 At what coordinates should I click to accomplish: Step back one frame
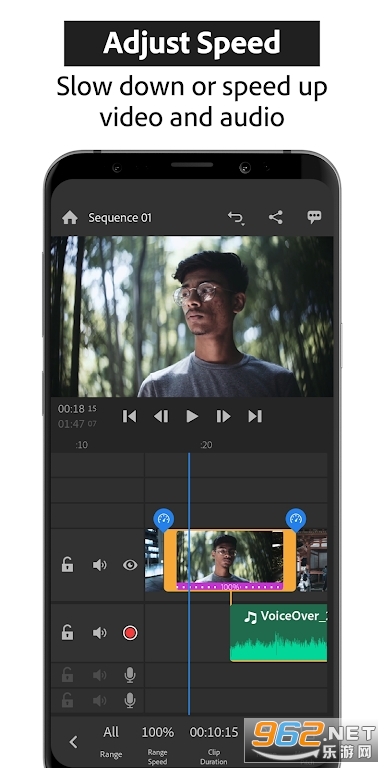161,416
